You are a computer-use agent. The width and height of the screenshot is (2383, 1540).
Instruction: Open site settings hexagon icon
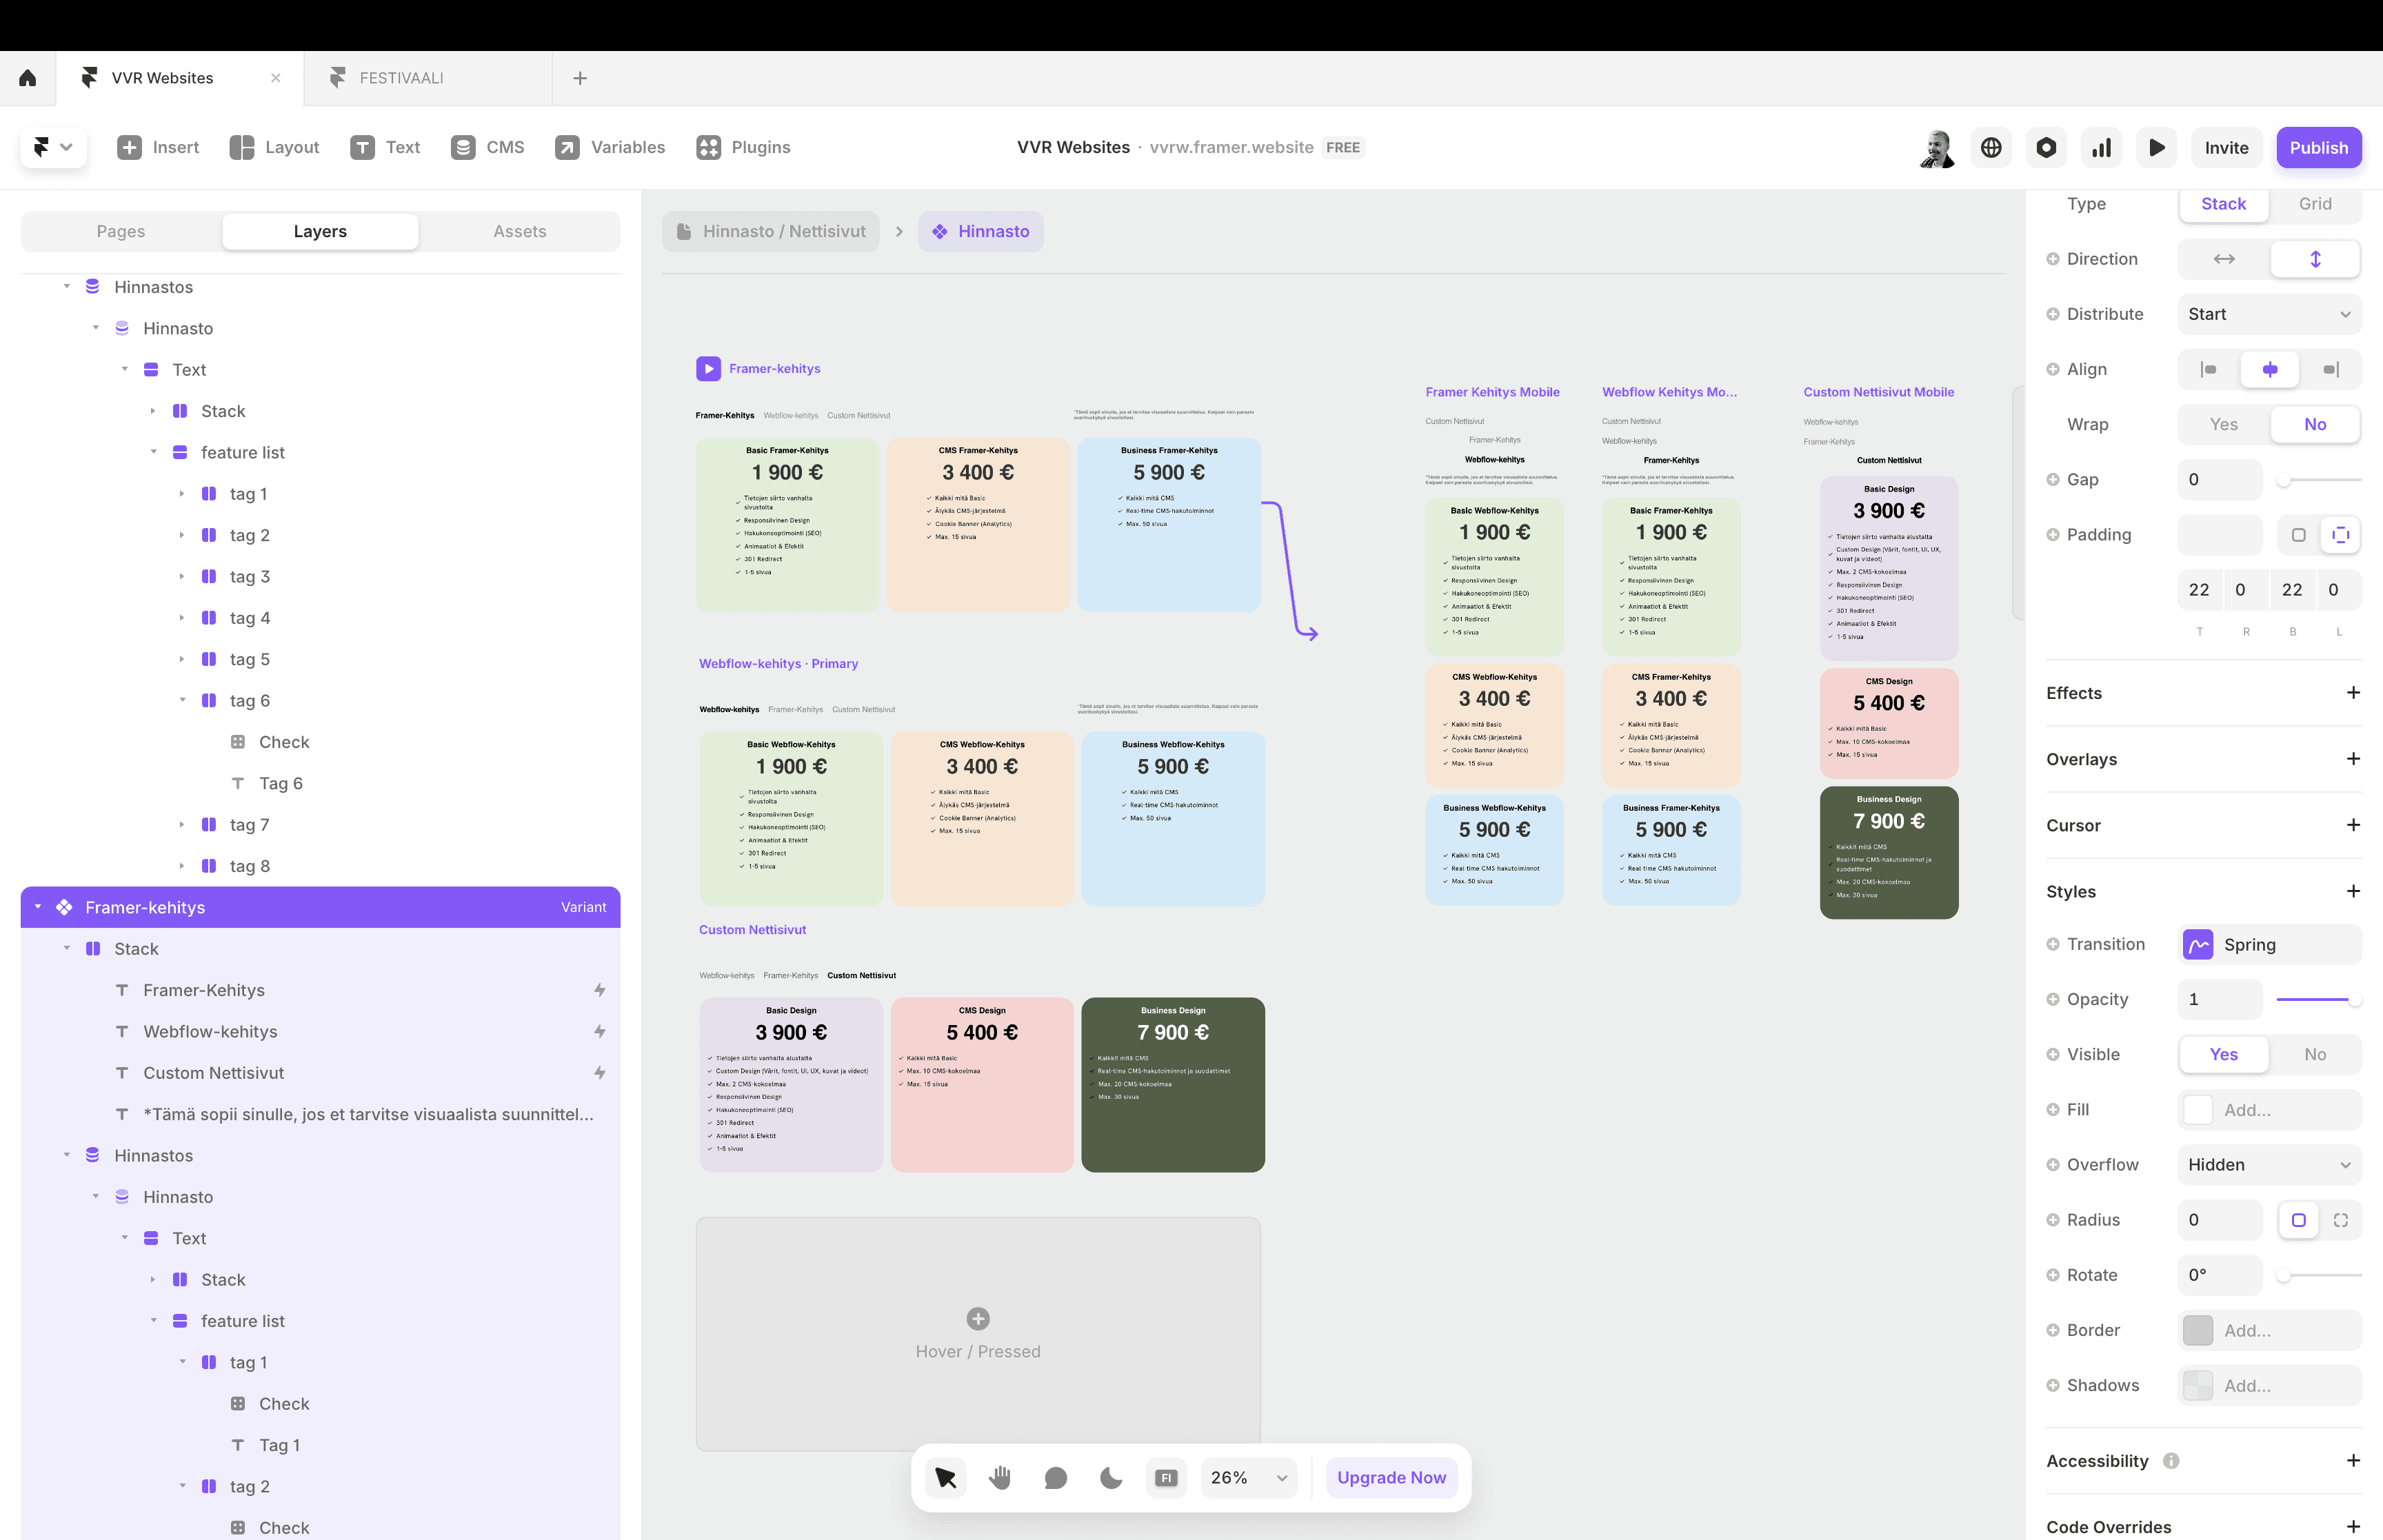pyautogui.click(x=2046, y=148)
